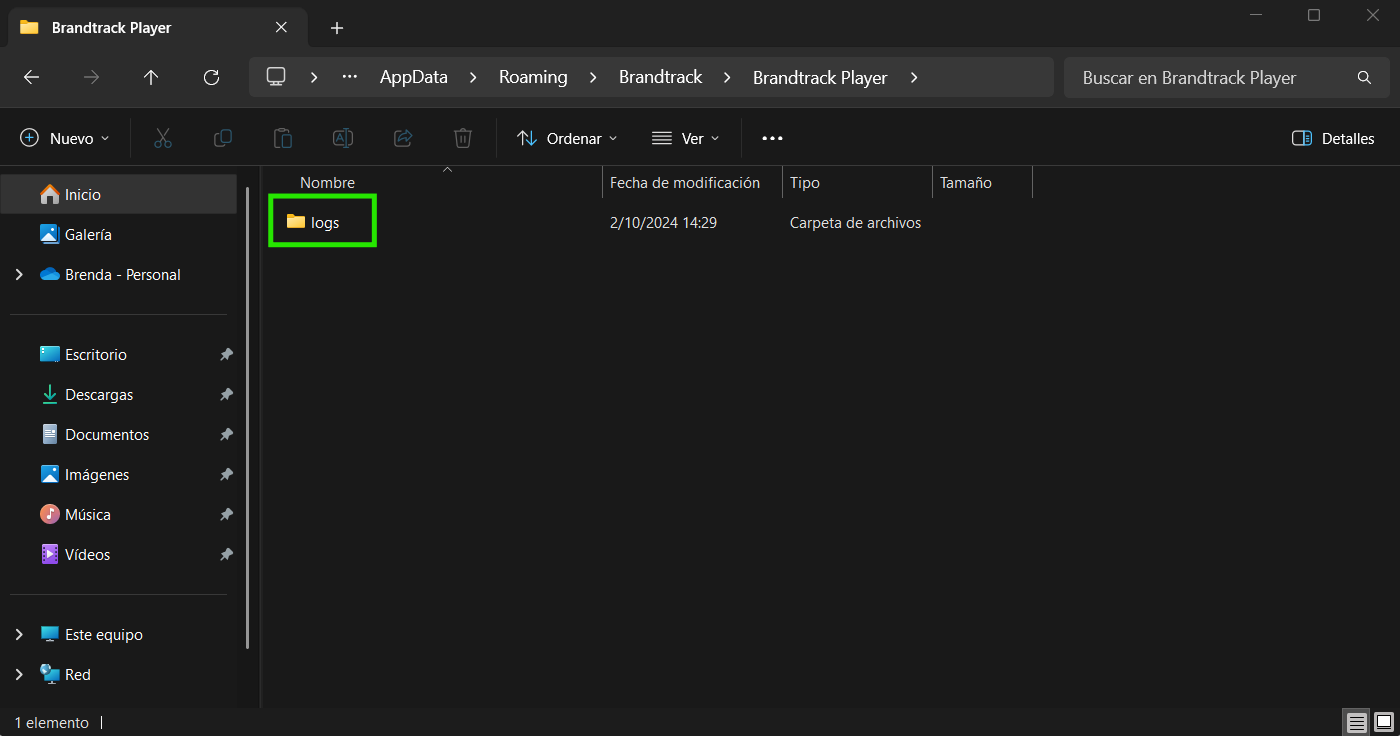Select Red in the navigation pane
This screenshot has height=736, width=1400.
[119, 674]
